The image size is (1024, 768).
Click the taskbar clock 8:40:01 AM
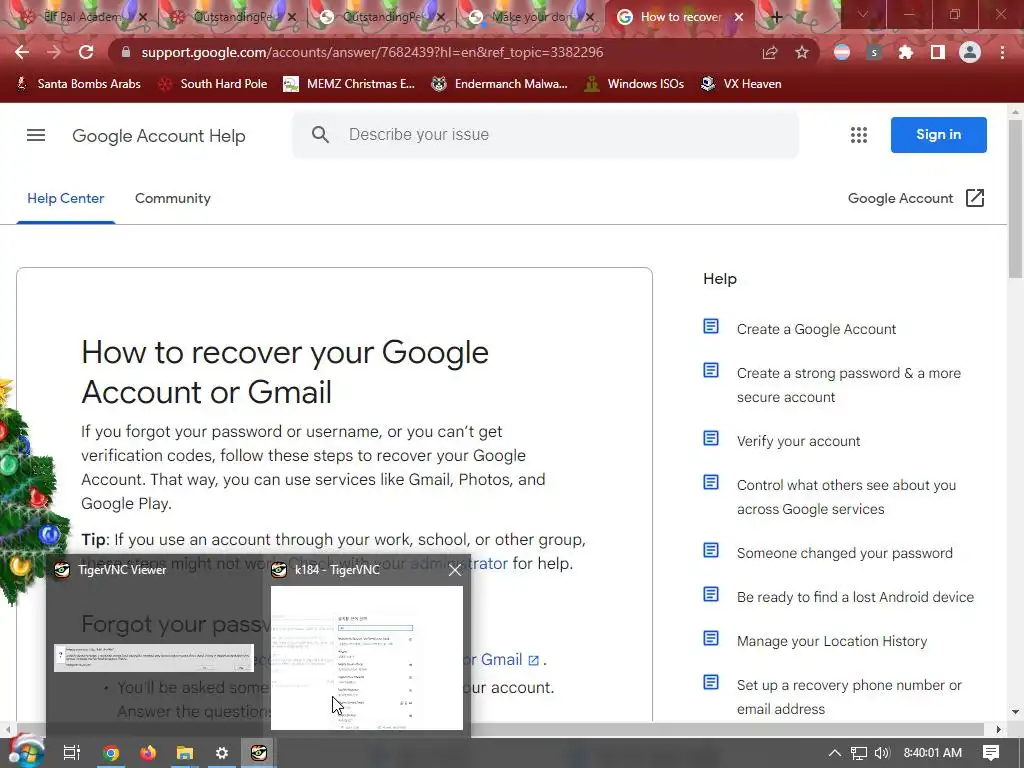[933, 753]
